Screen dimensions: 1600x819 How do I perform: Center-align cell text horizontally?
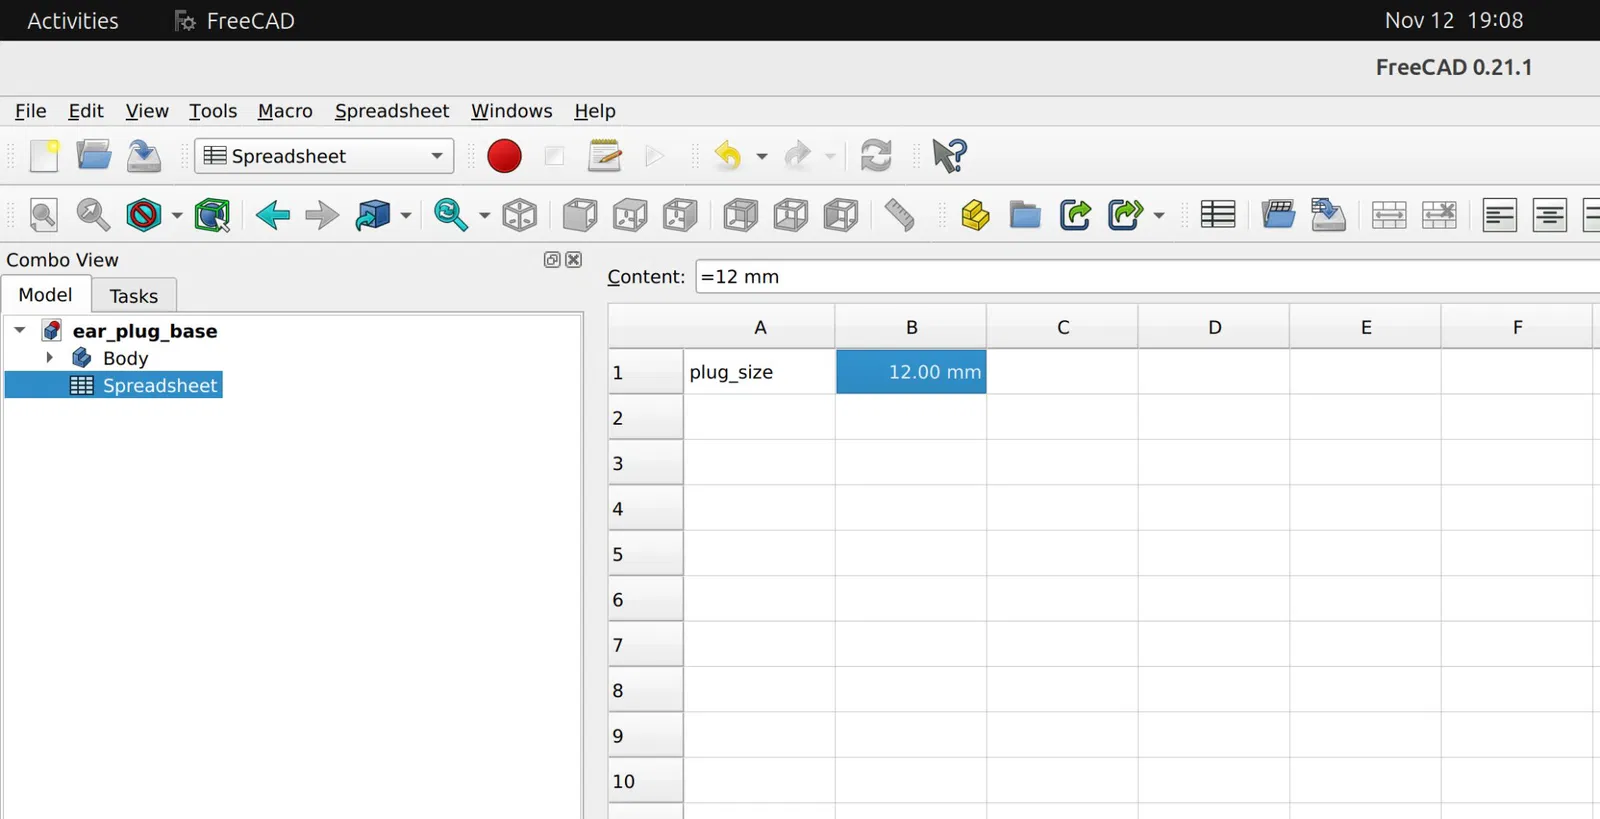(x=1550, y=215)
